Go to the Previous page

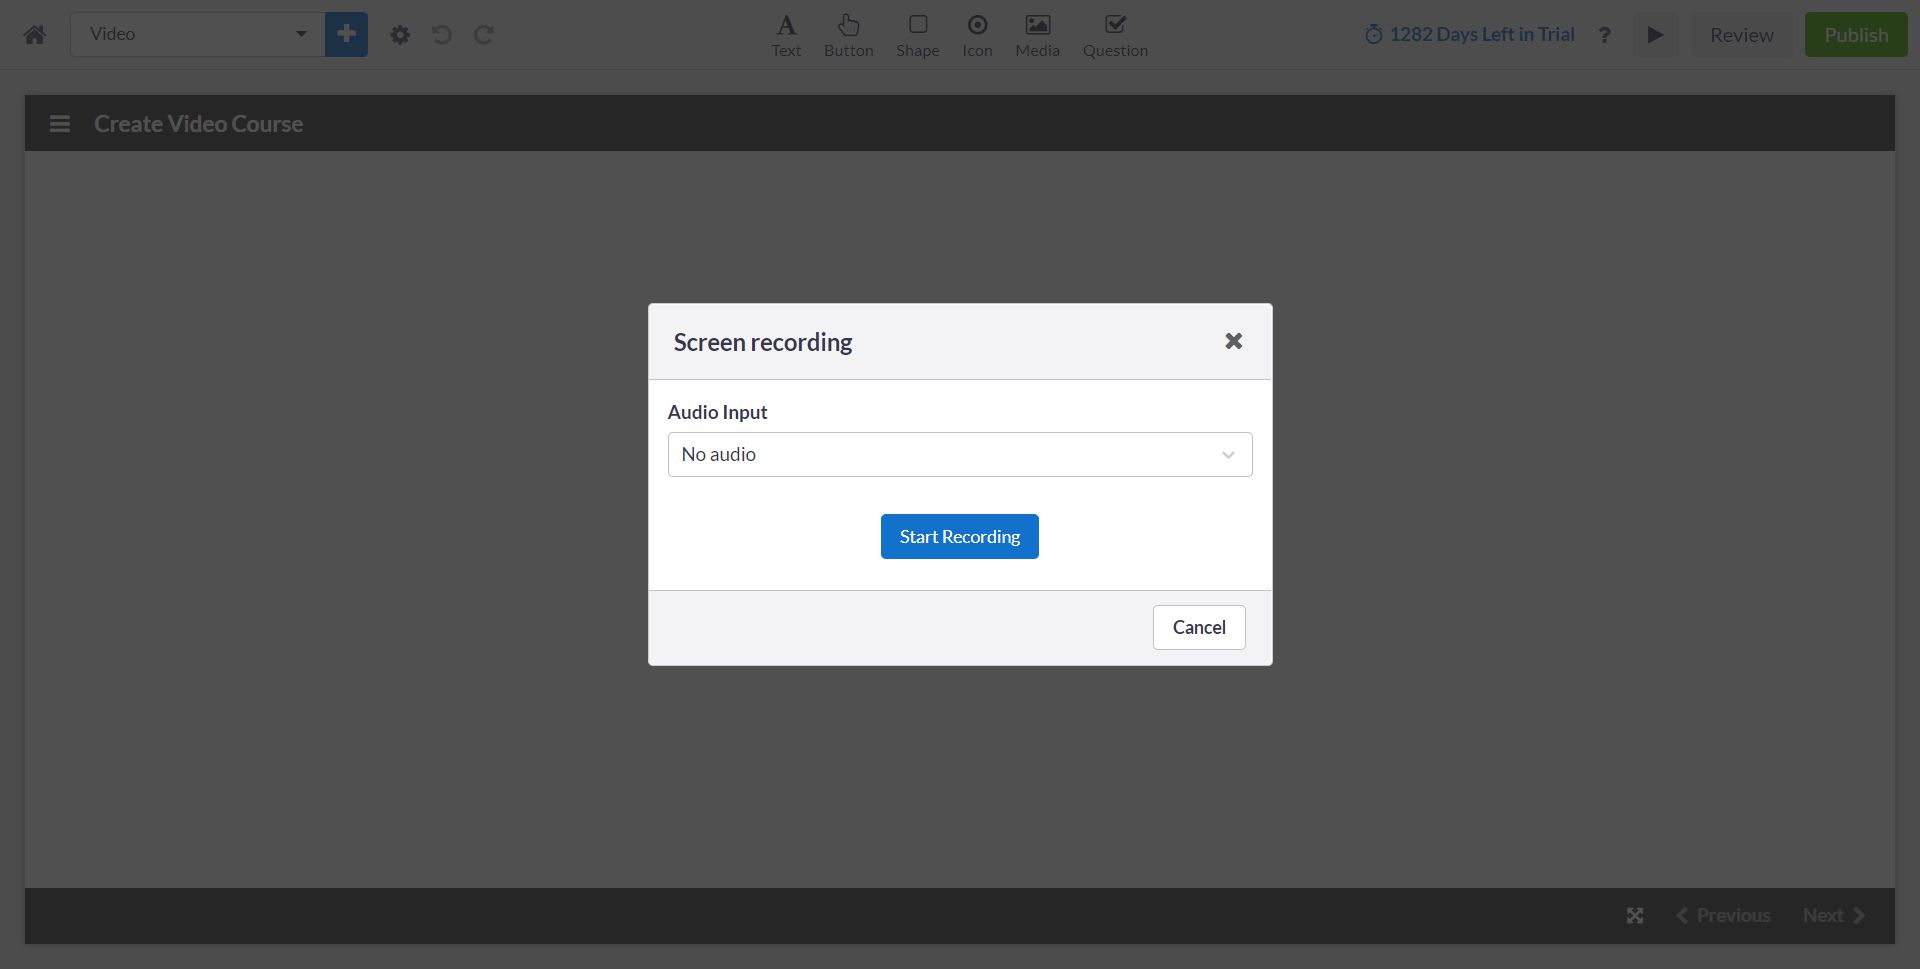(x=1723, y=916)
